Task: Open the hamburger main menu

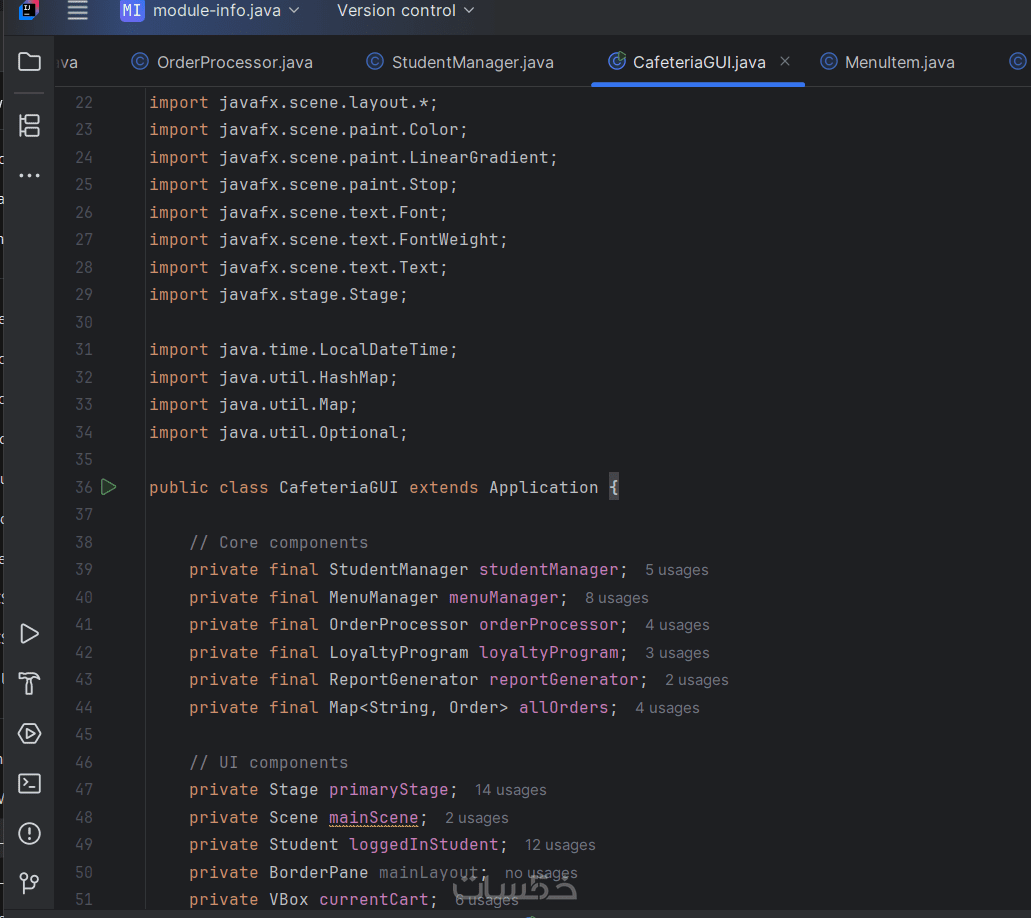Action: point(77,11)
